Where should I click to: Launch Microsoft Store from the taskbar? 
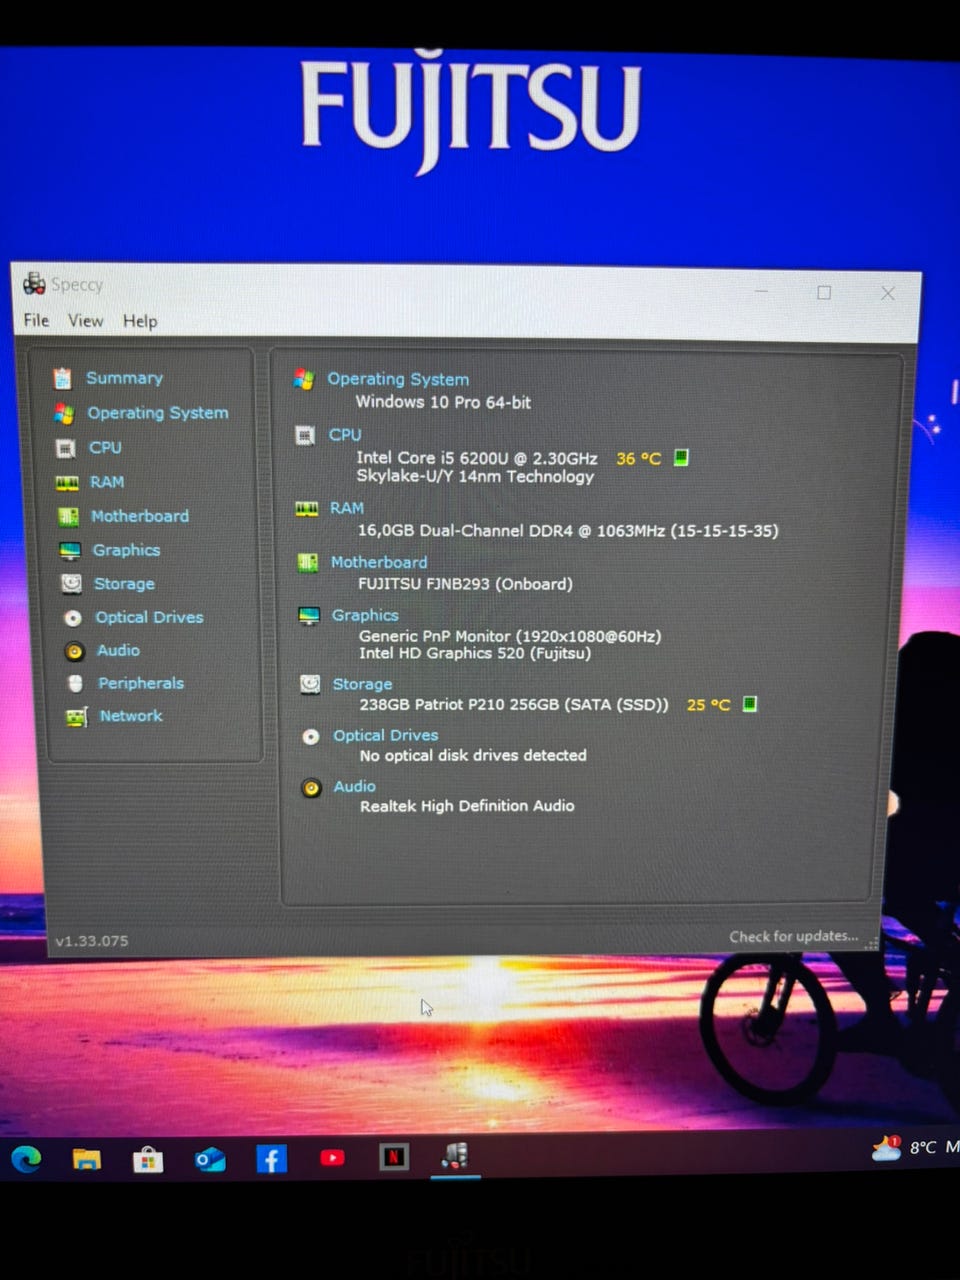[148, 1159]
